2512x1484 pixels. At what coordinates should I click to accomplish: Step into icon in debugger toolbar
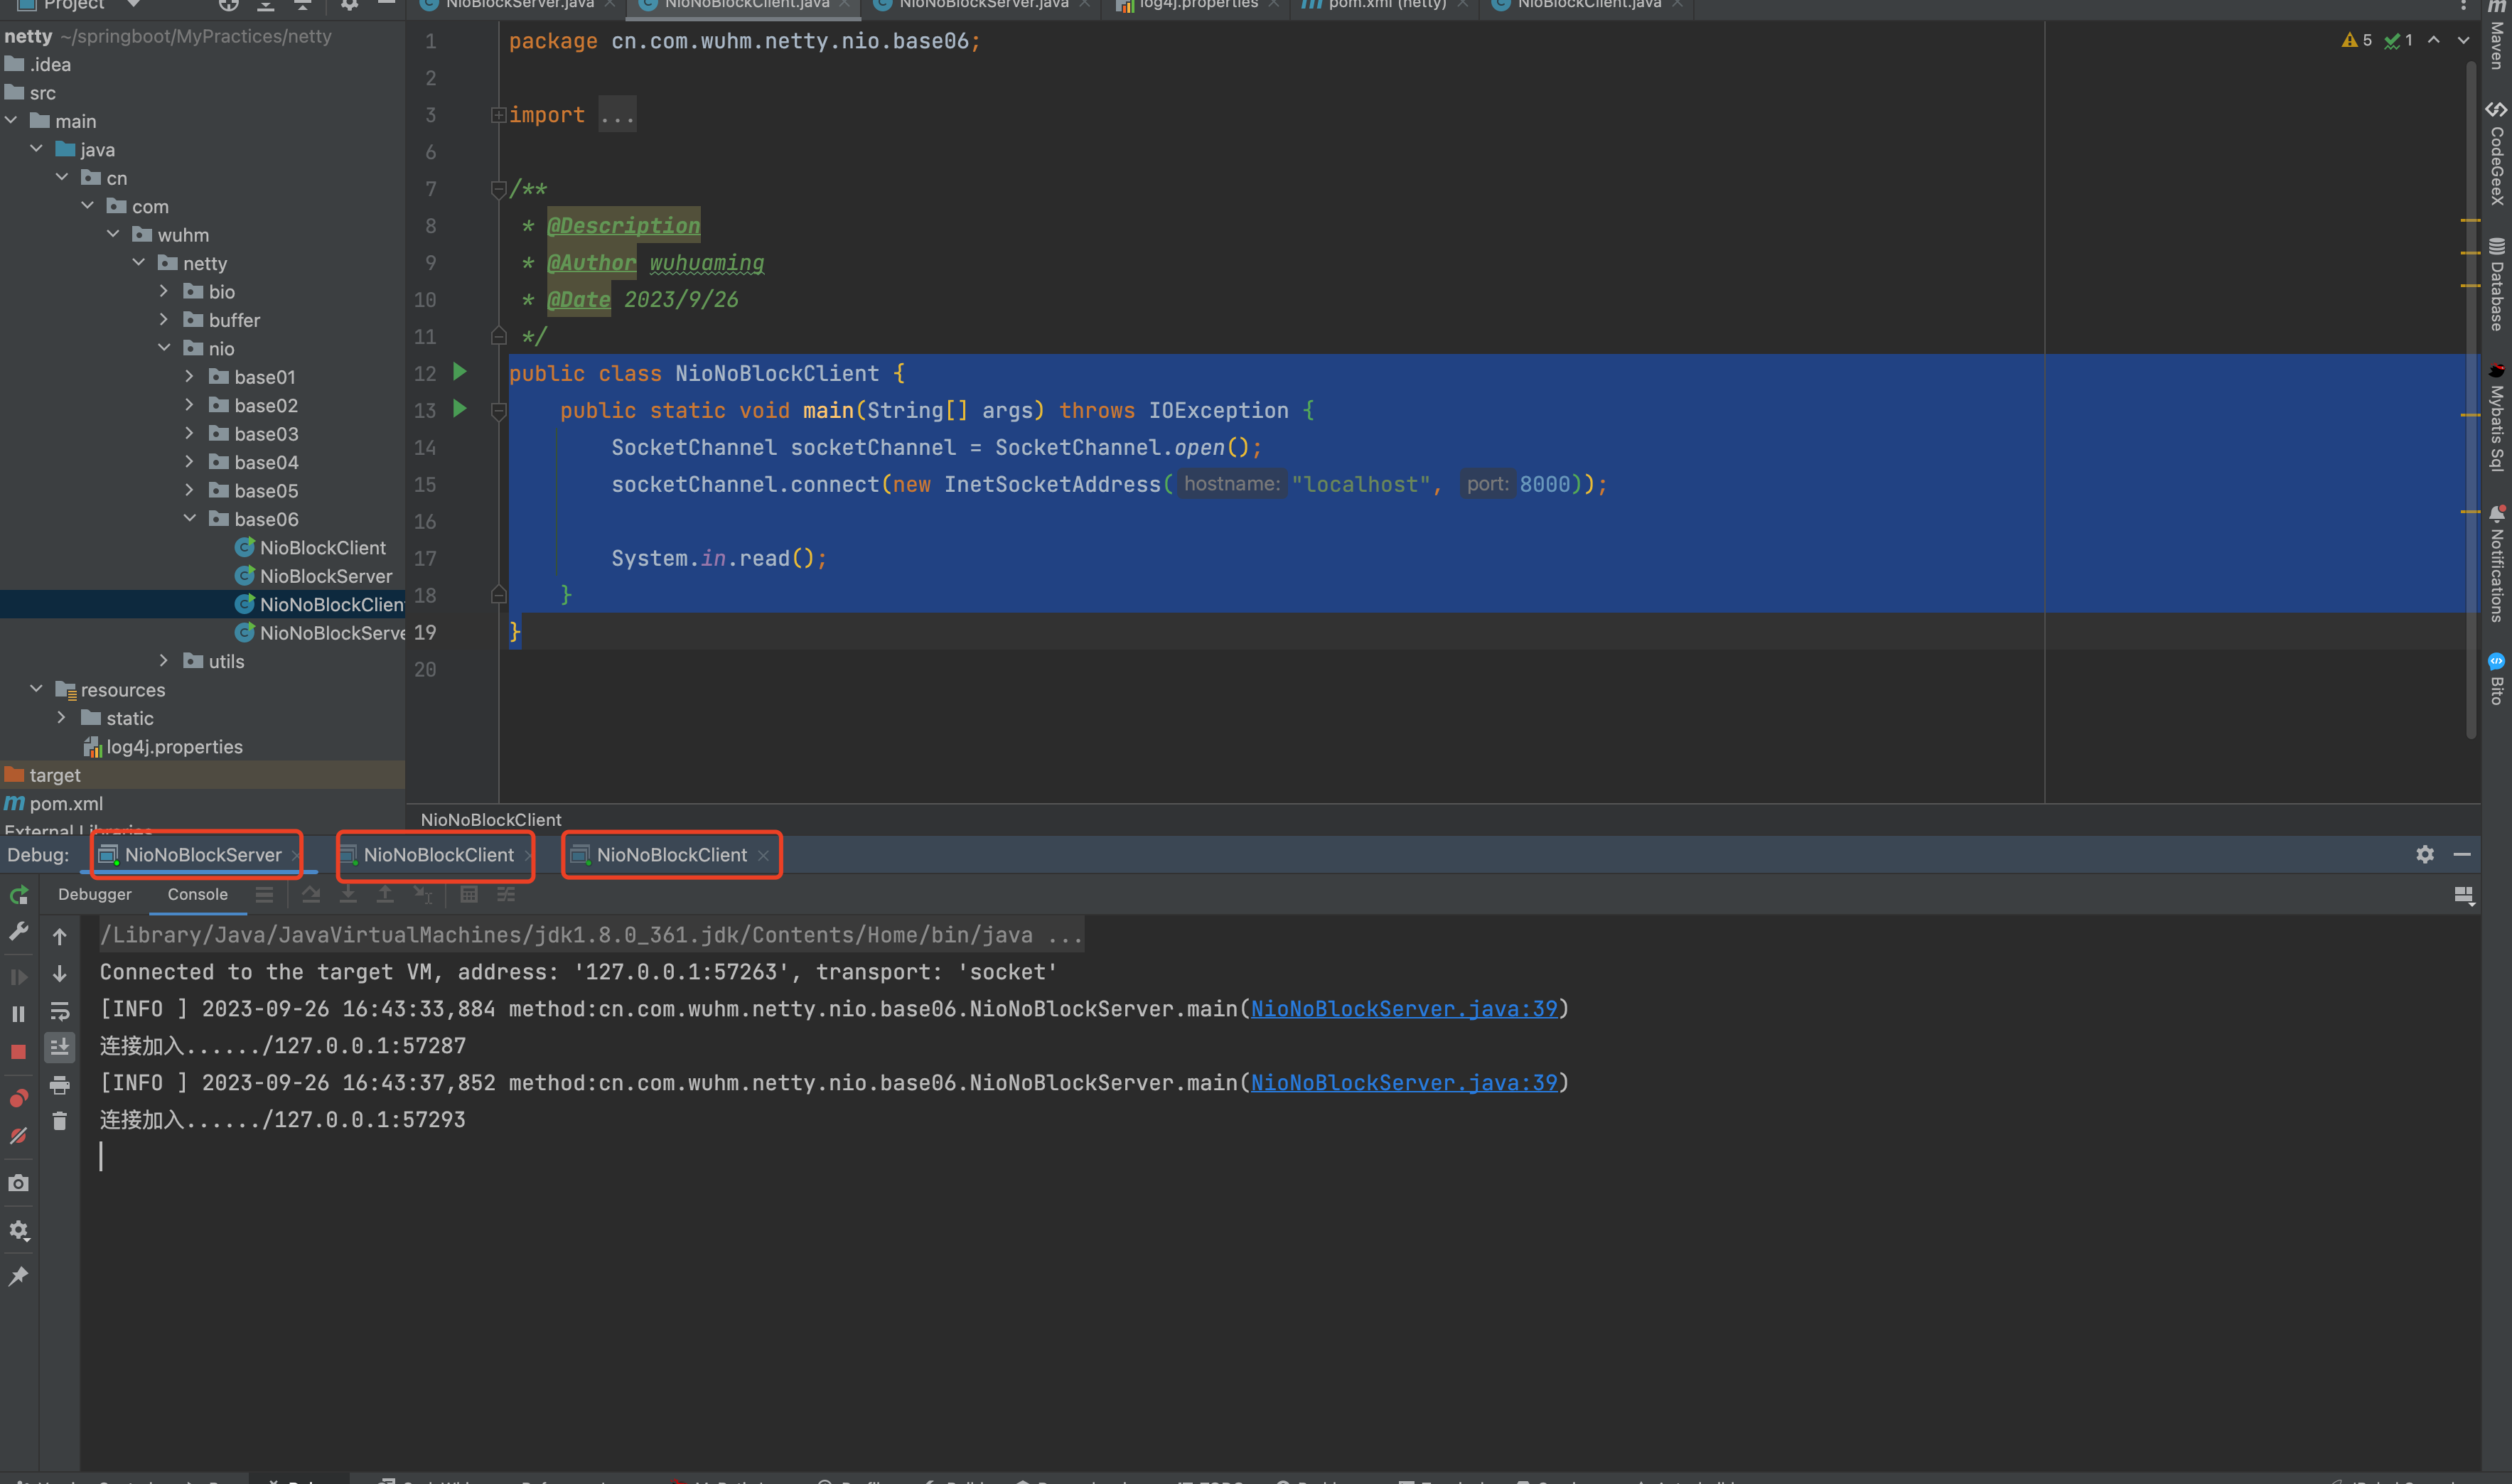348,895
